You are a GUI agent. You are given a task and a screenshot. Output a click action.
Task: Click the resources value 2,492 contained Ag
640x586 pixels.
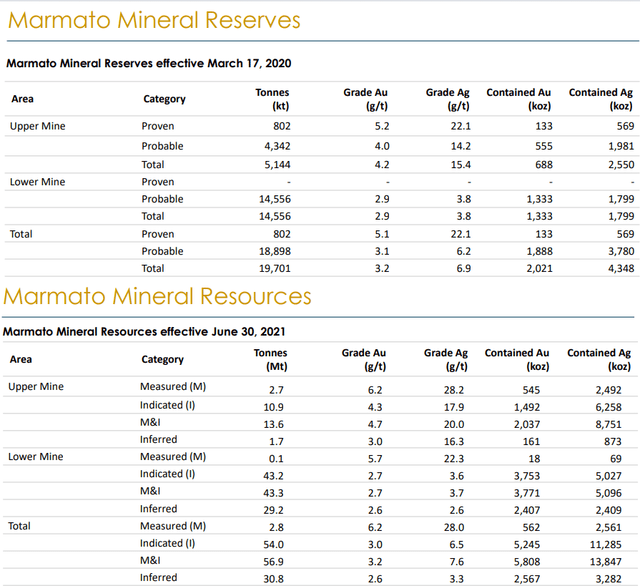[609, 390]
